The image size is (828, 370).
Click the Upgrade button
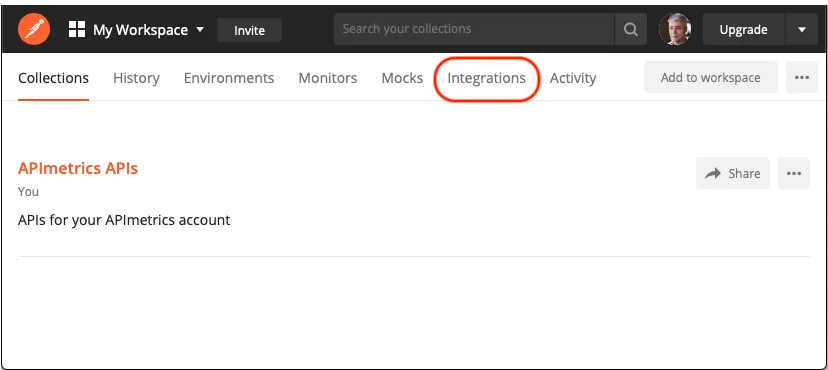744,30
